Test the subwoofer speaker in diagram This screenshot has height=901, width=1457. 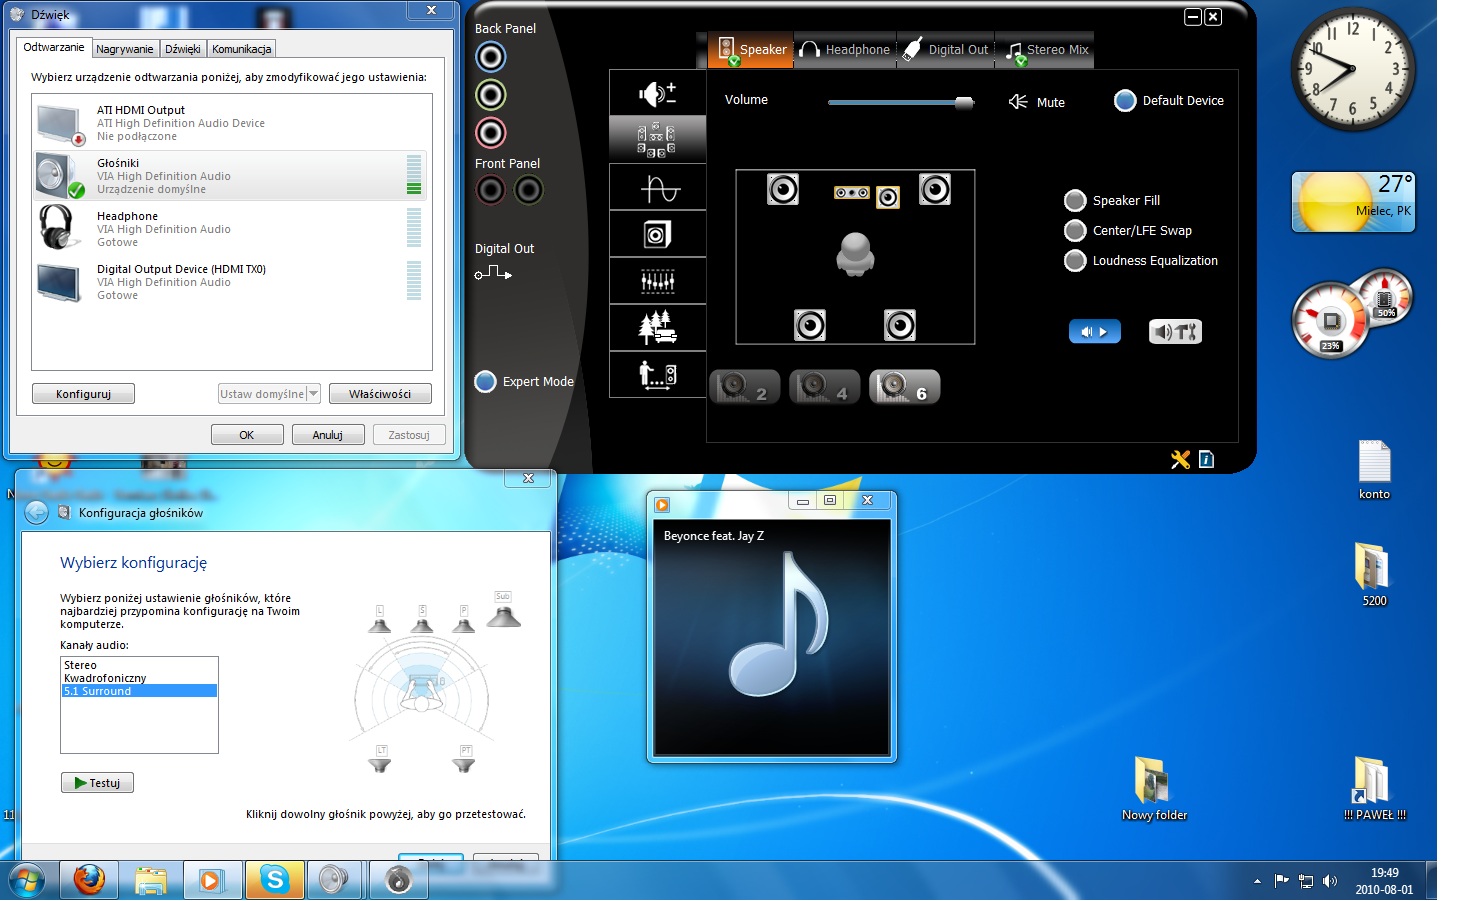[x=888, y=197]
